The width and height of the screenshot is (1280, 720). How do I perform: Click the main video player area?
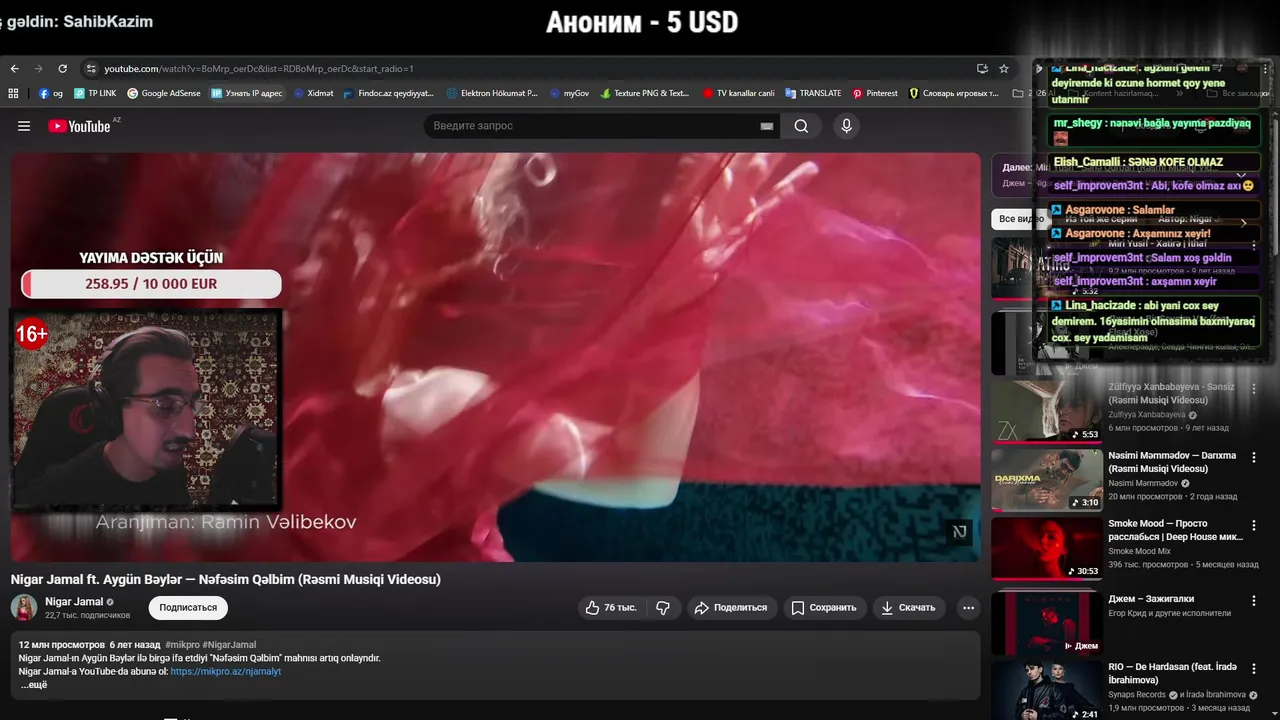pyautogui.click(x=495, y=357)
